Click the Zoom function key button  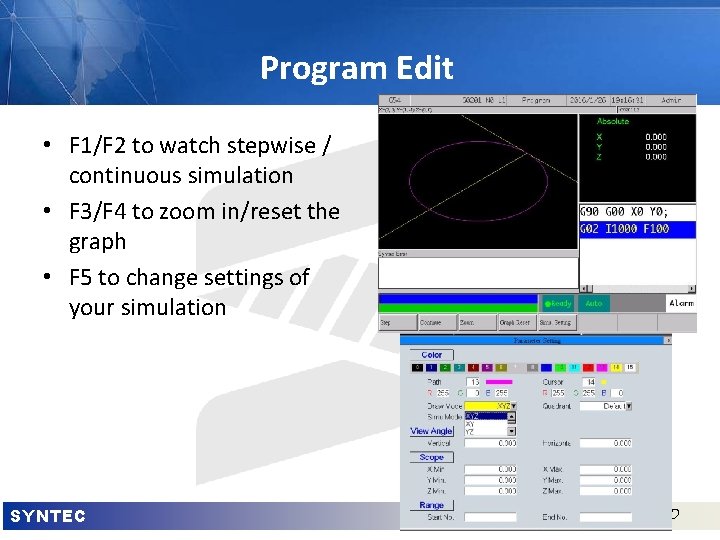tap(478, 322)
